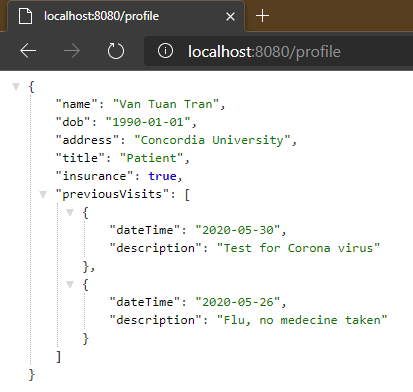Click the insurance value true
This screenshot has height=392, width=413.
click(162, 176)
